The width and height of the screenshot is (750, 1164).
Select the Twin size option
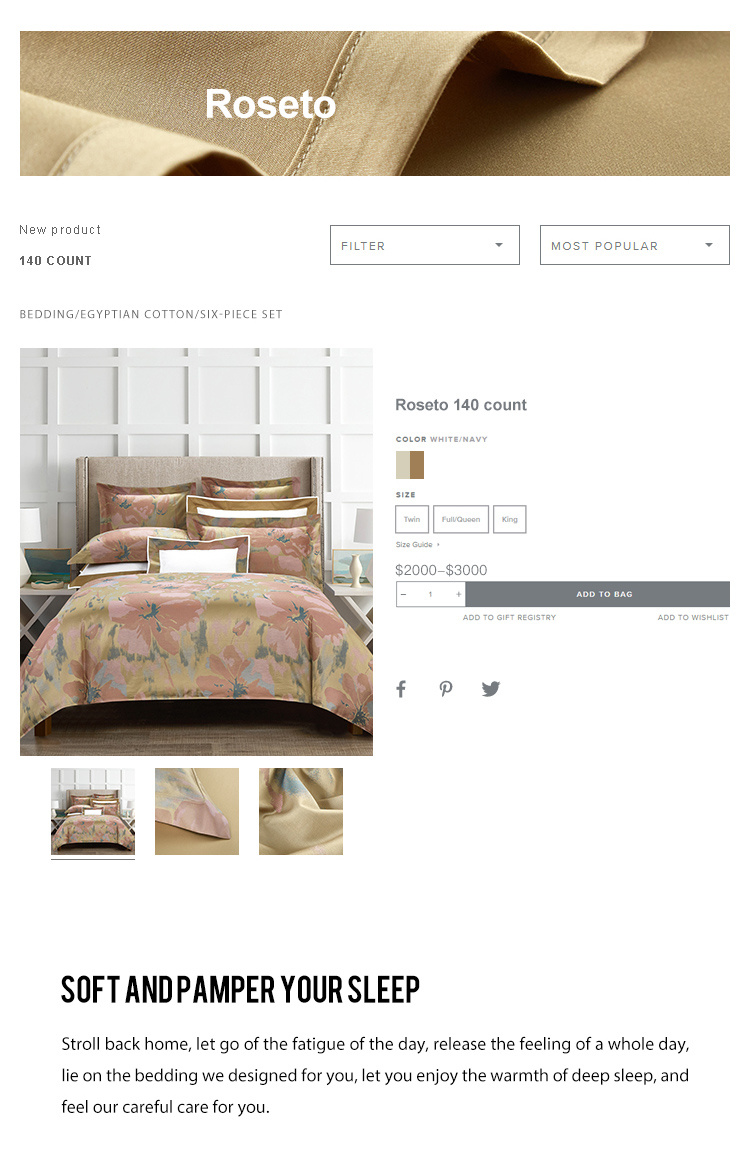[412, 520]
